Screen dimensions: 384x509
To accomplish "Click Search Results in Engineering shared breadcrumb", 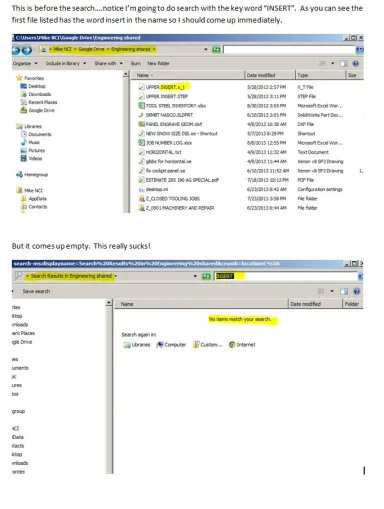I will [71, 276].
